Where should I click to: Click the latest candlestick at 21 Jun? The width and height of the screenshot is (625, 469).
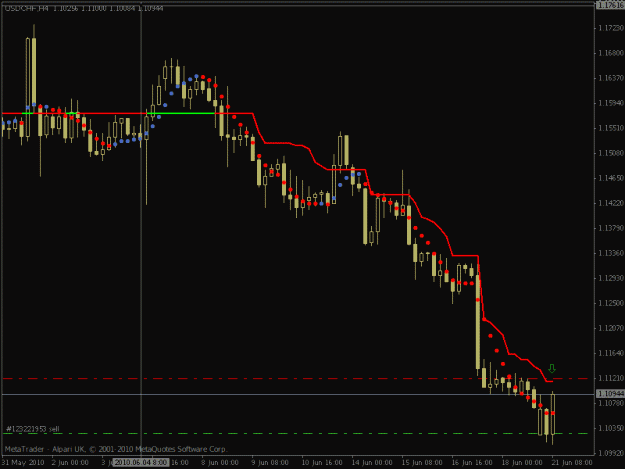pyautogui.click(x=552, y=417)
